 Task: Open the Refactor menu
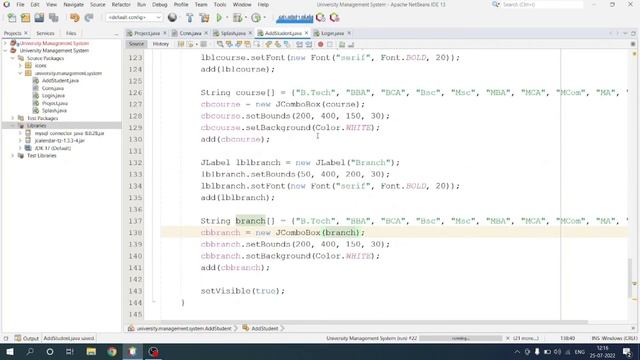pos(121,4)
